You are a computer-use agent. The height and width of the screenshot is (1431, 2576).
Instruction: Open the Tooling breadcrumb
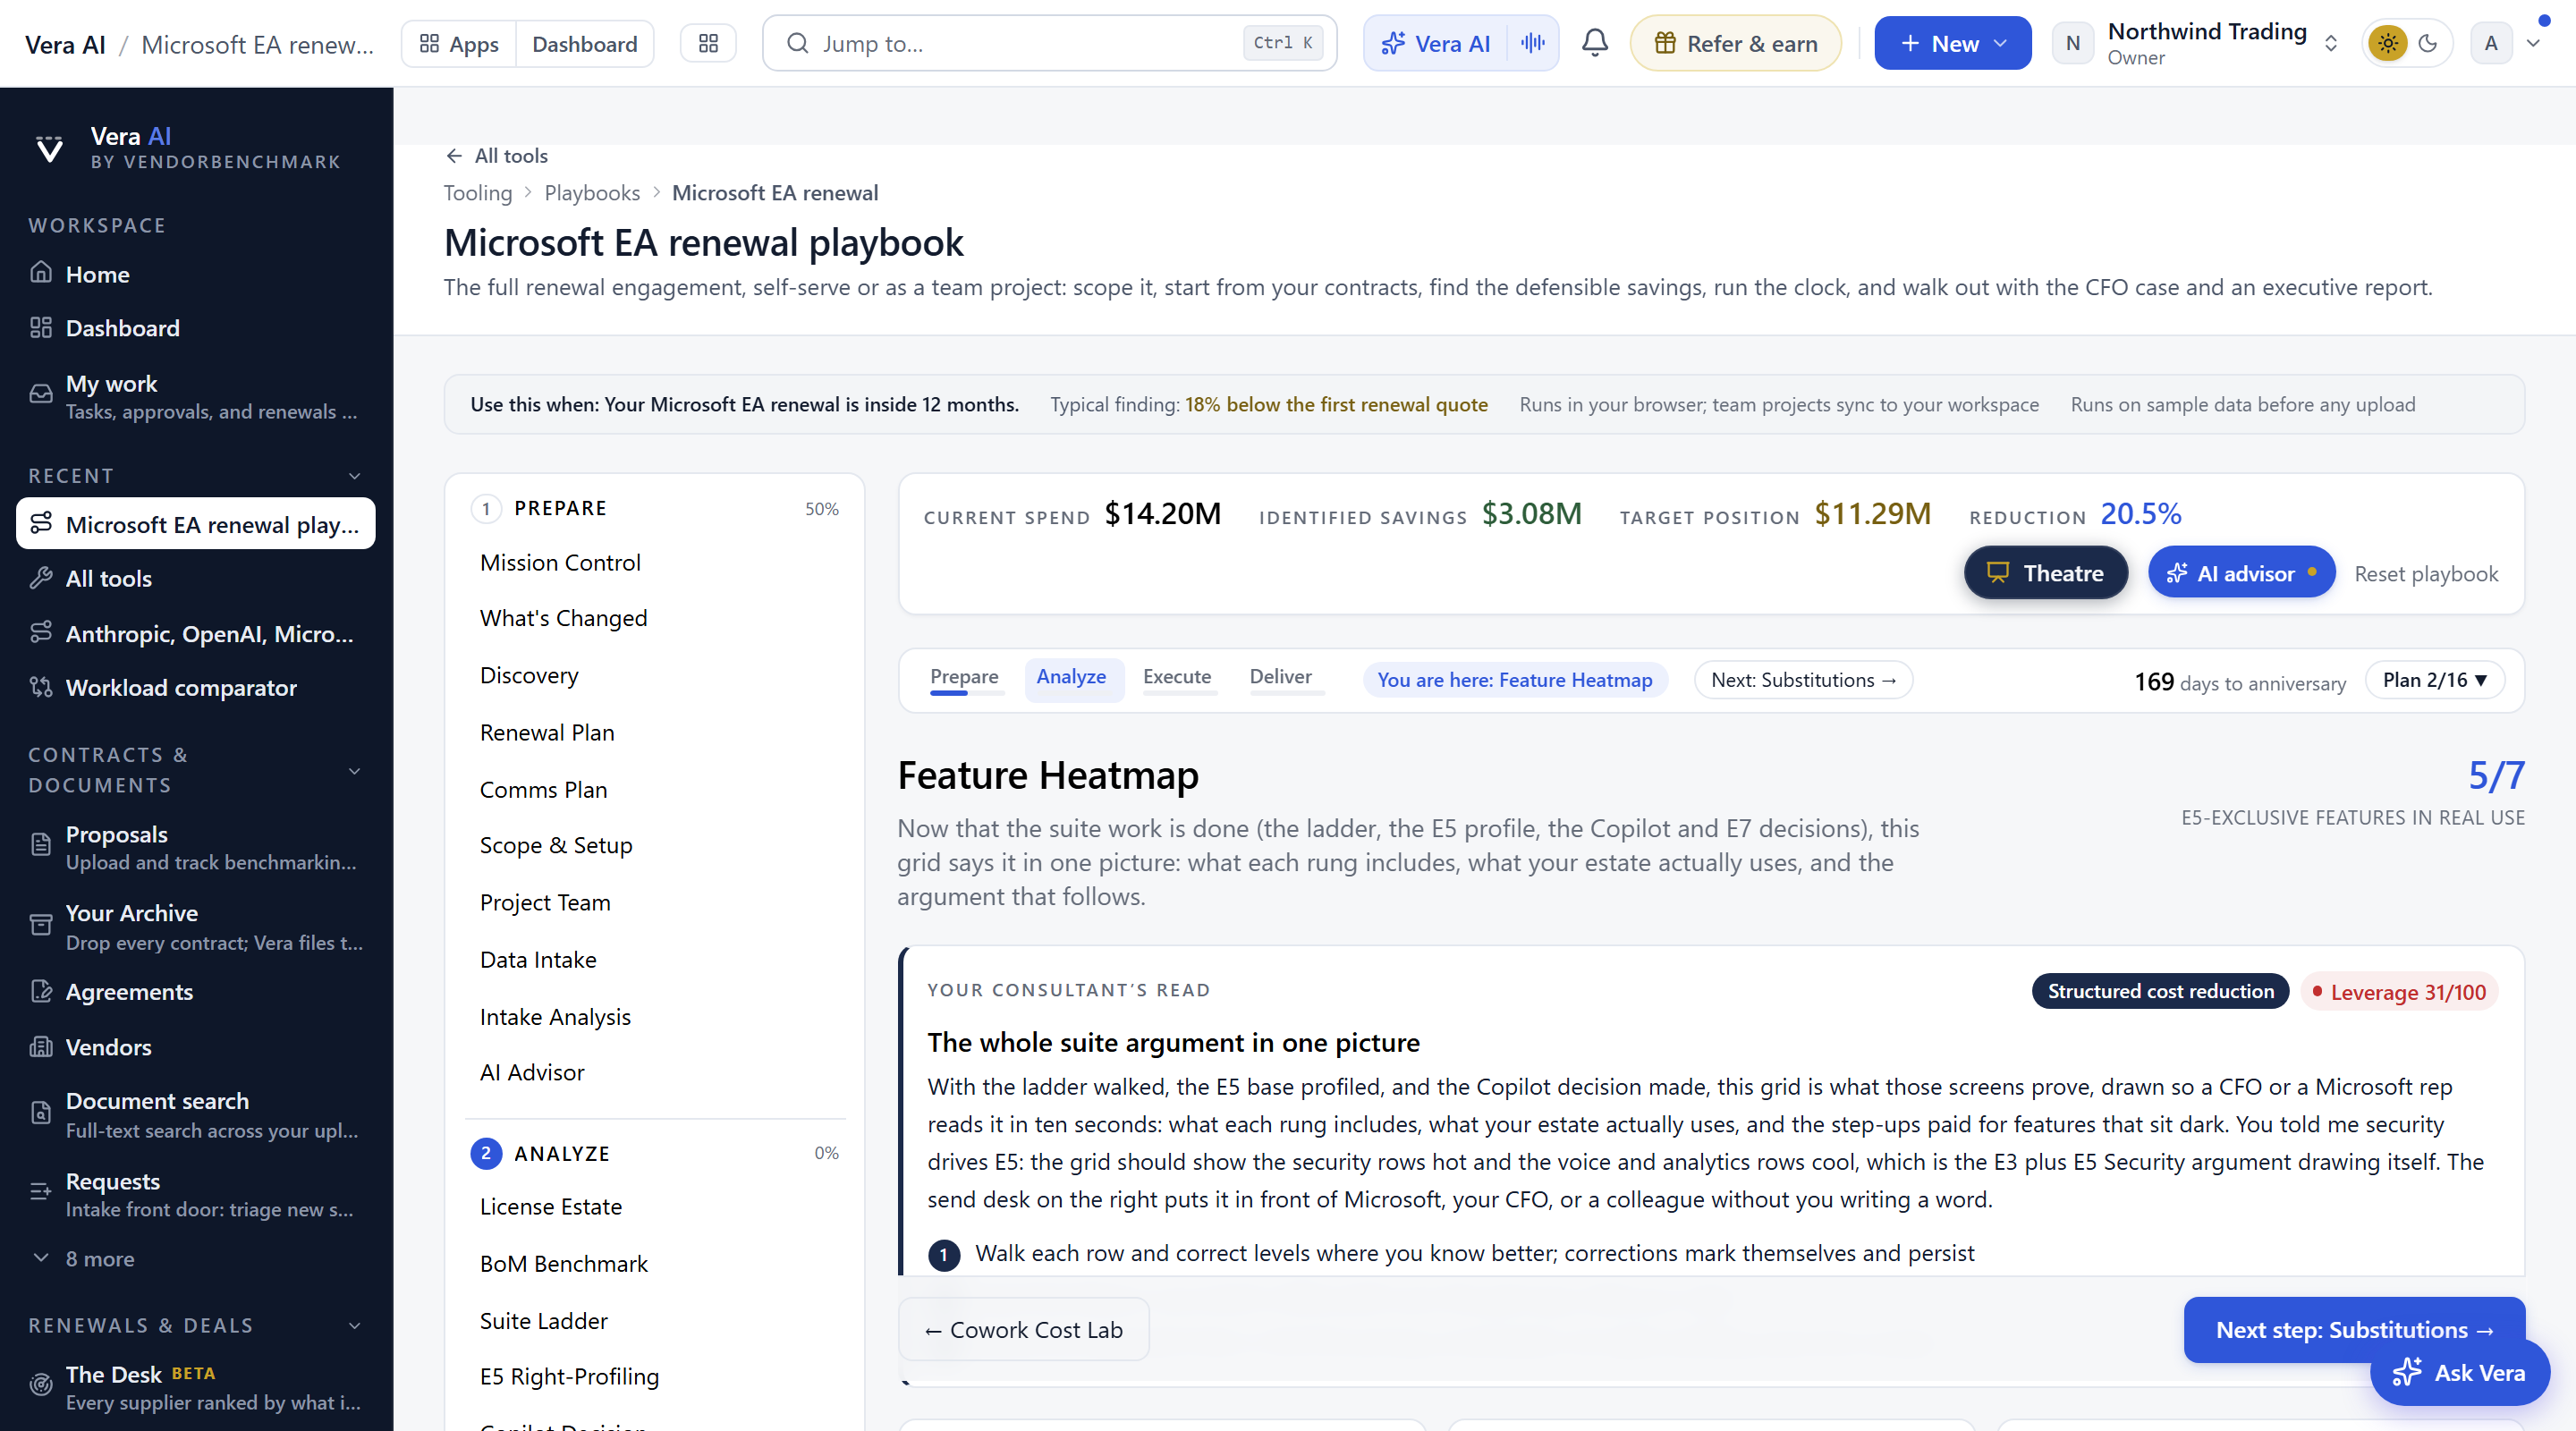tap(478, 192)
